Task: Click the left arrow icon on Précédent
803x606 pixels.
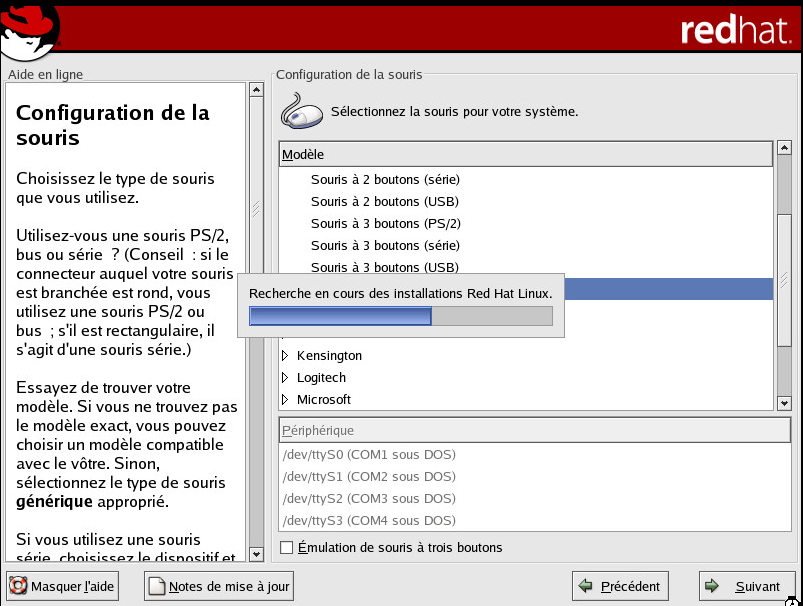Action: [588, 586]
